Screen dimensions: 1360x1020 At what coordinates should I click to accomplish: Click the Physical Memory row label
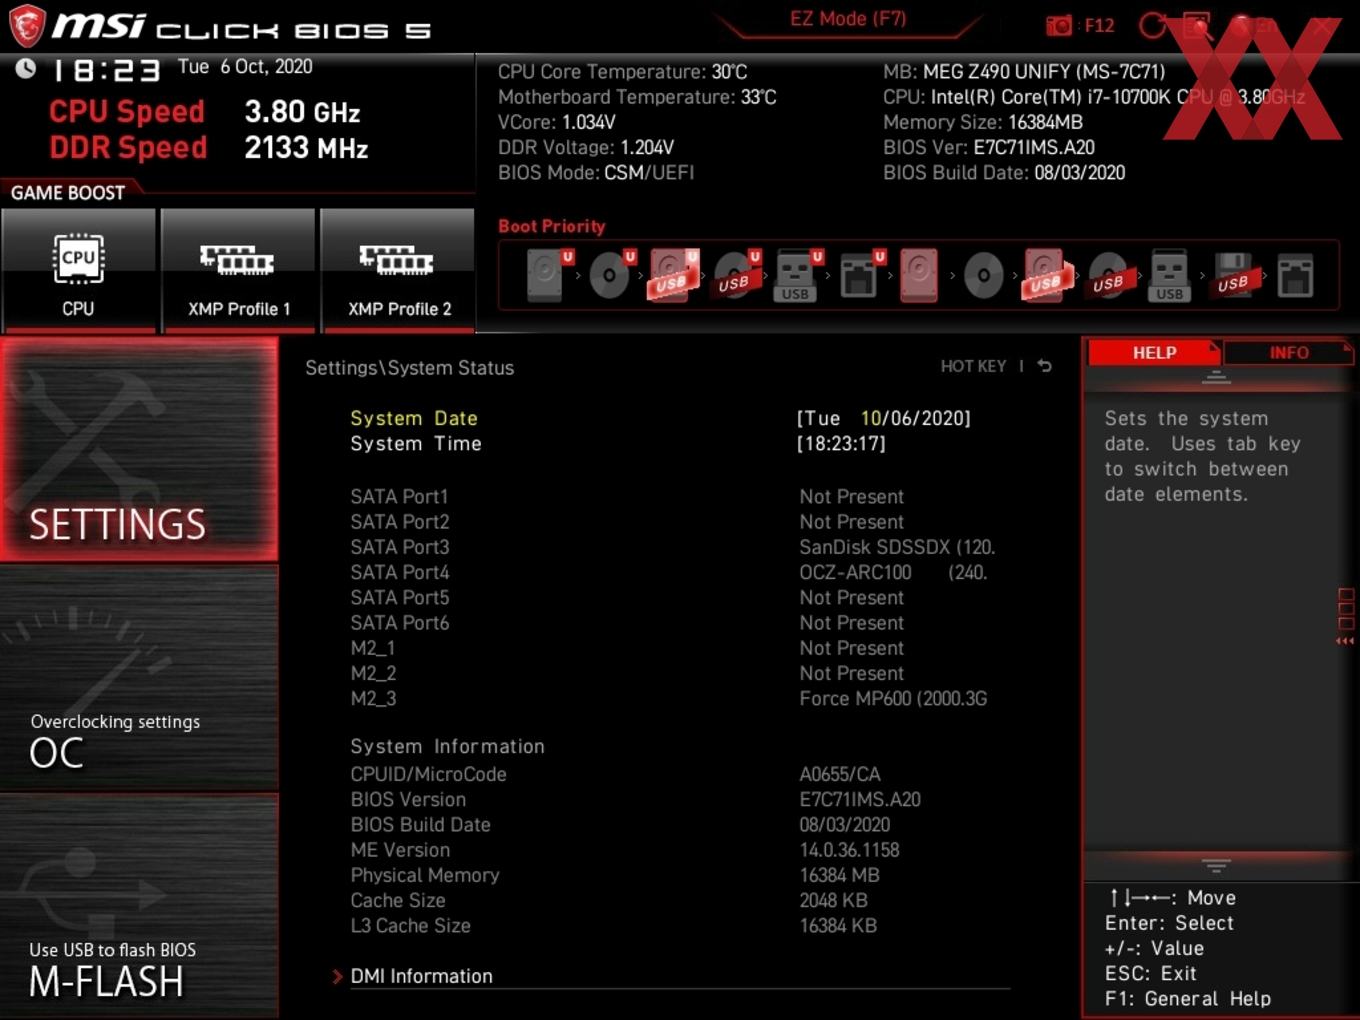tap(425, 875)
